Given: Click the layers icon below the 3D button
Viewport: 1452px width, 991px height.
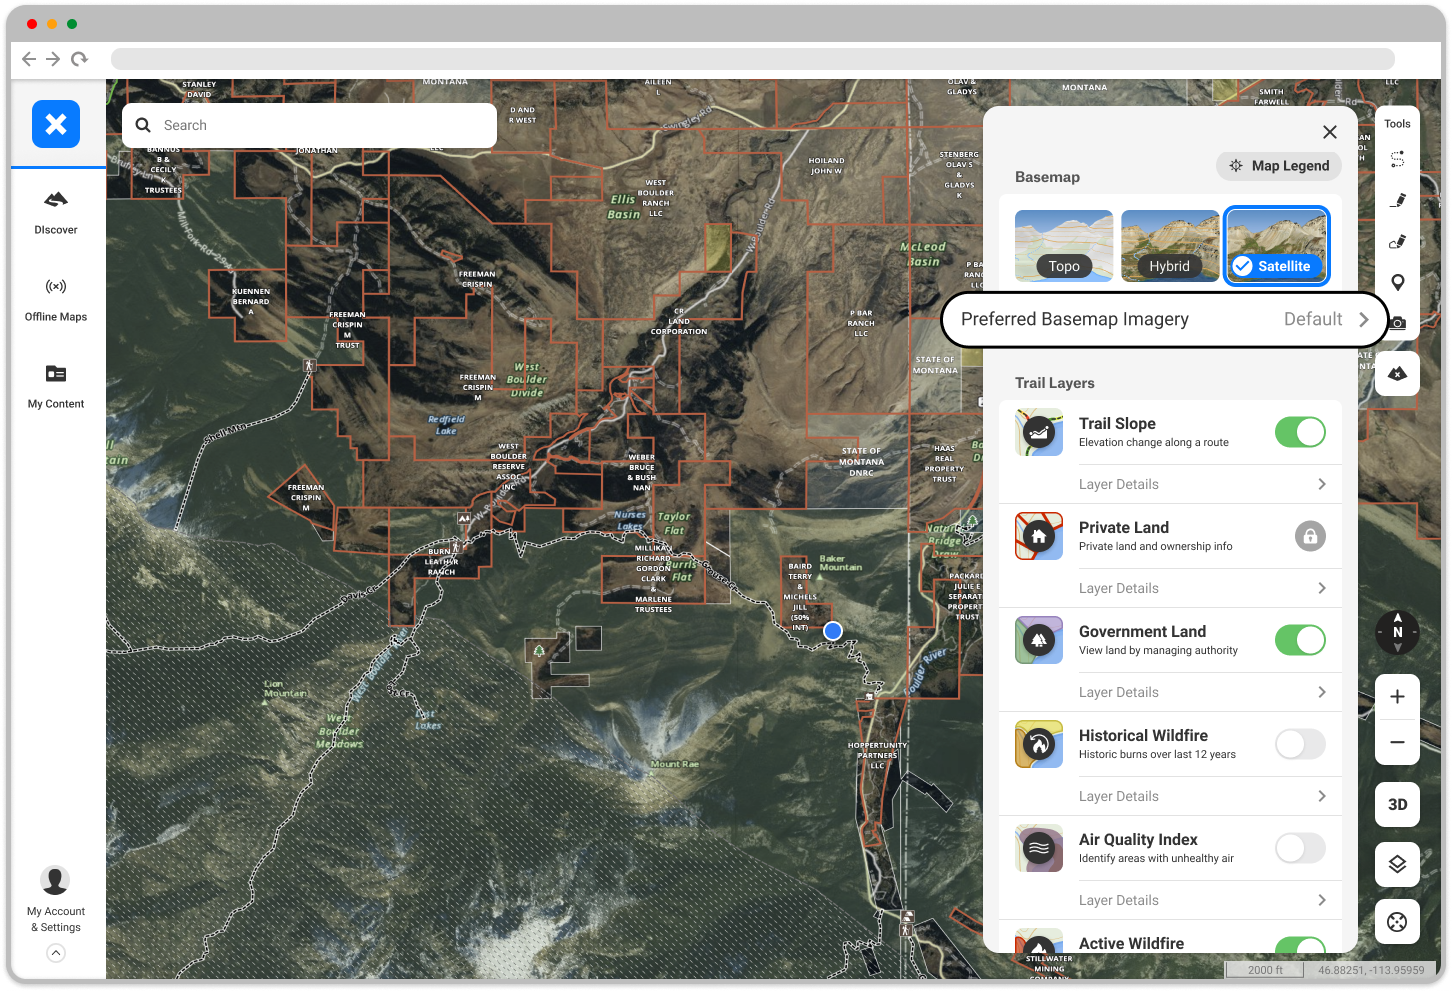Looking at the screenshot, I should point(1397,864).
